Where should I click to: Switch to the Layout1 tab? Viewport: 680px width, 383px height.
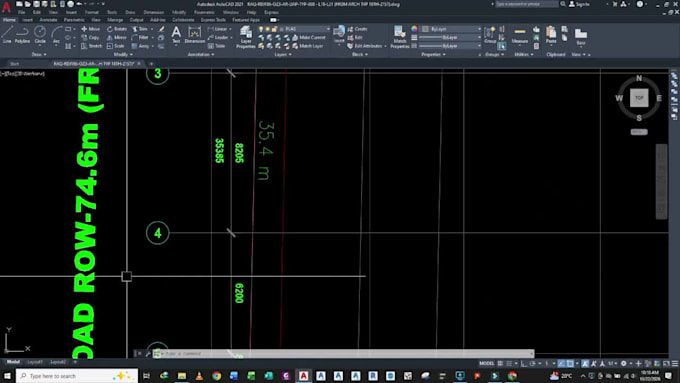[x=35, y=362]
